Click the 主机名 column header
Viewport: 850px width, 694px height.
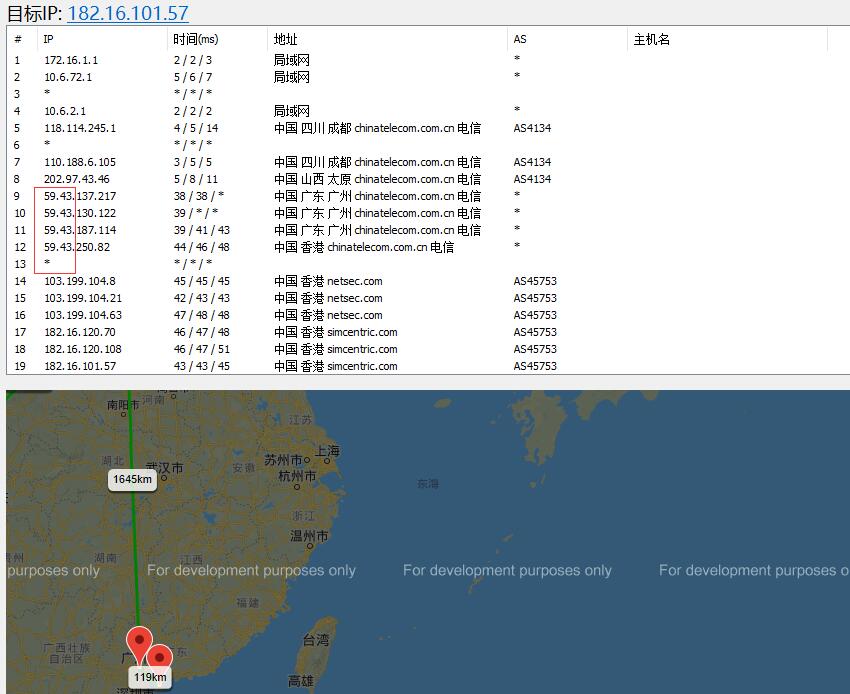pyautogui.click(x=652, y=39)
